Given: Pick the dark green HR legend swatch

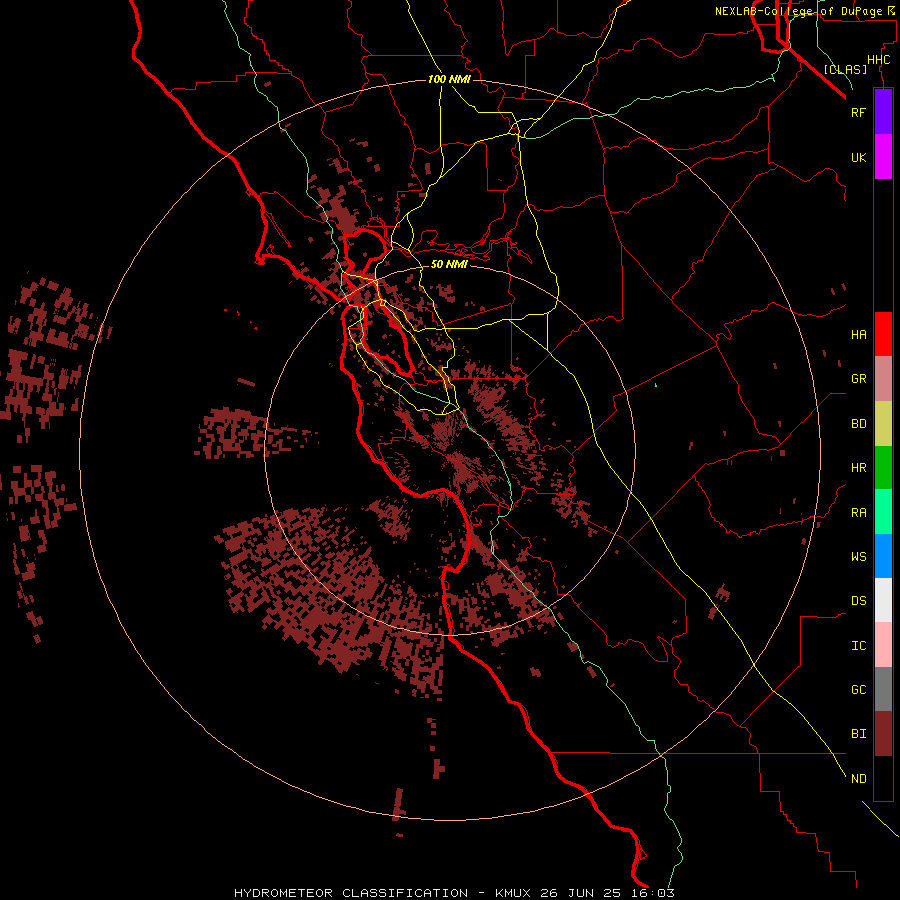Looking at the screenshot, I should pyautogui.click(x=883, y=468).
